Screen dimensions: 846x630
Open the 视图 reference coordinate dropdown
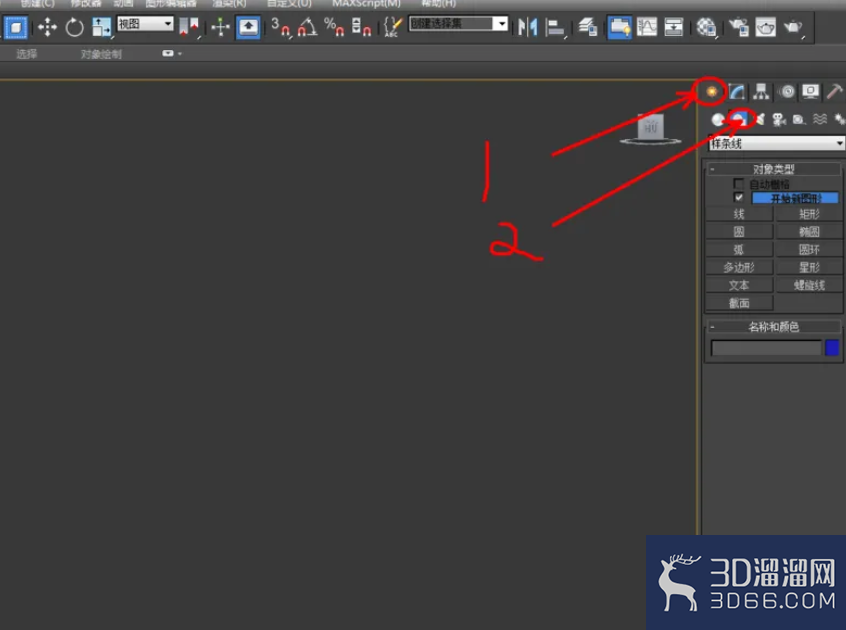(145, 24)
